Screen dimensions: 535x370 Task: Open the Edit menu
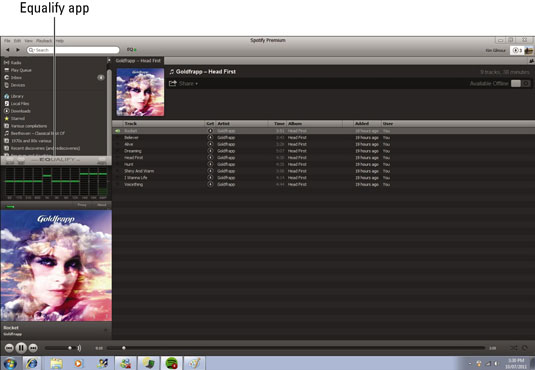17,41
